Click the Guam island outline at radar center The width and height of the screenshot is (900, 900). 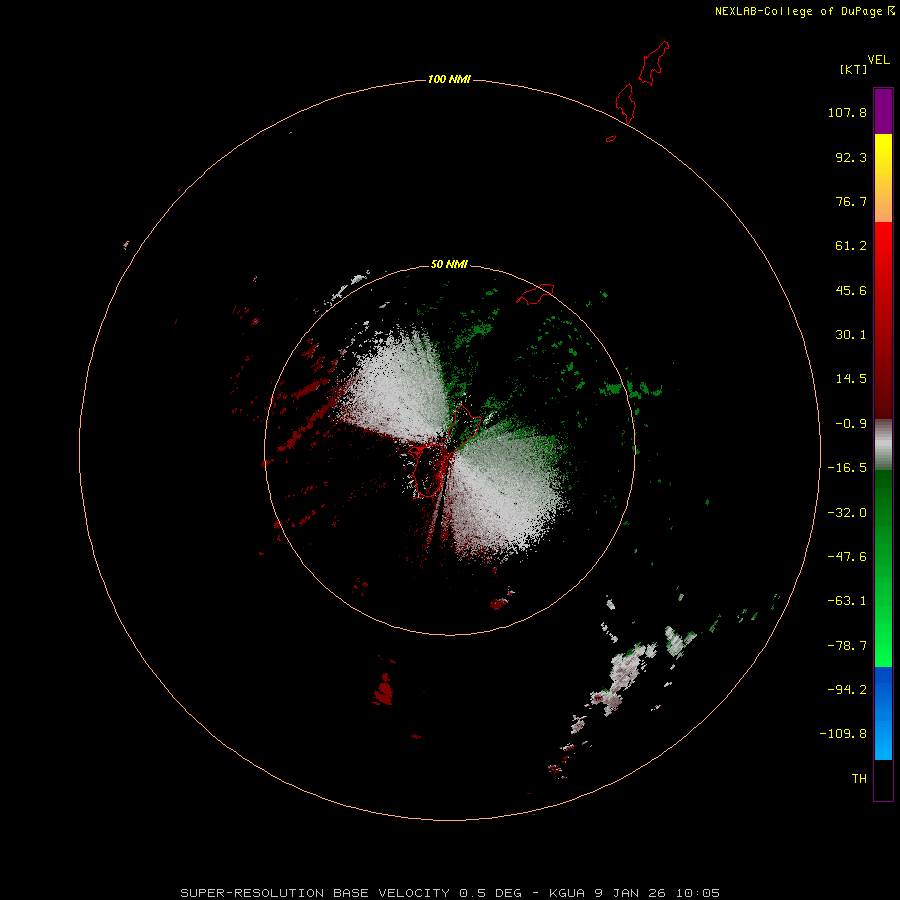tap(443, 451)
